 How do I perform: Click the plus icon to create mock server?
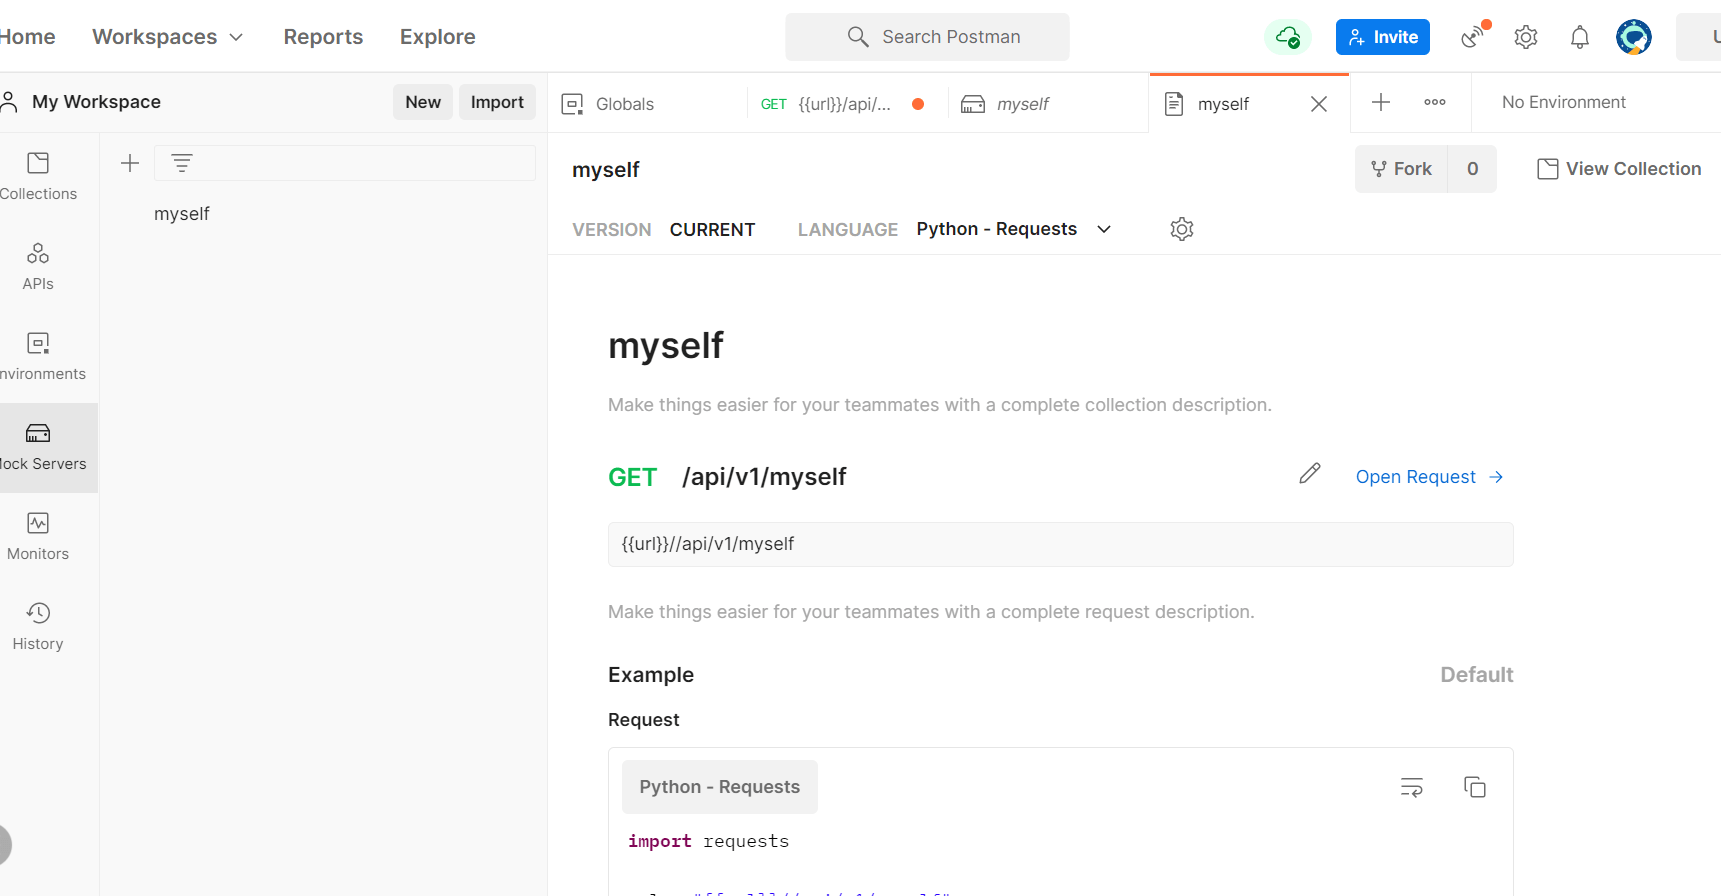pyautogui.click(x=130, y=163)
